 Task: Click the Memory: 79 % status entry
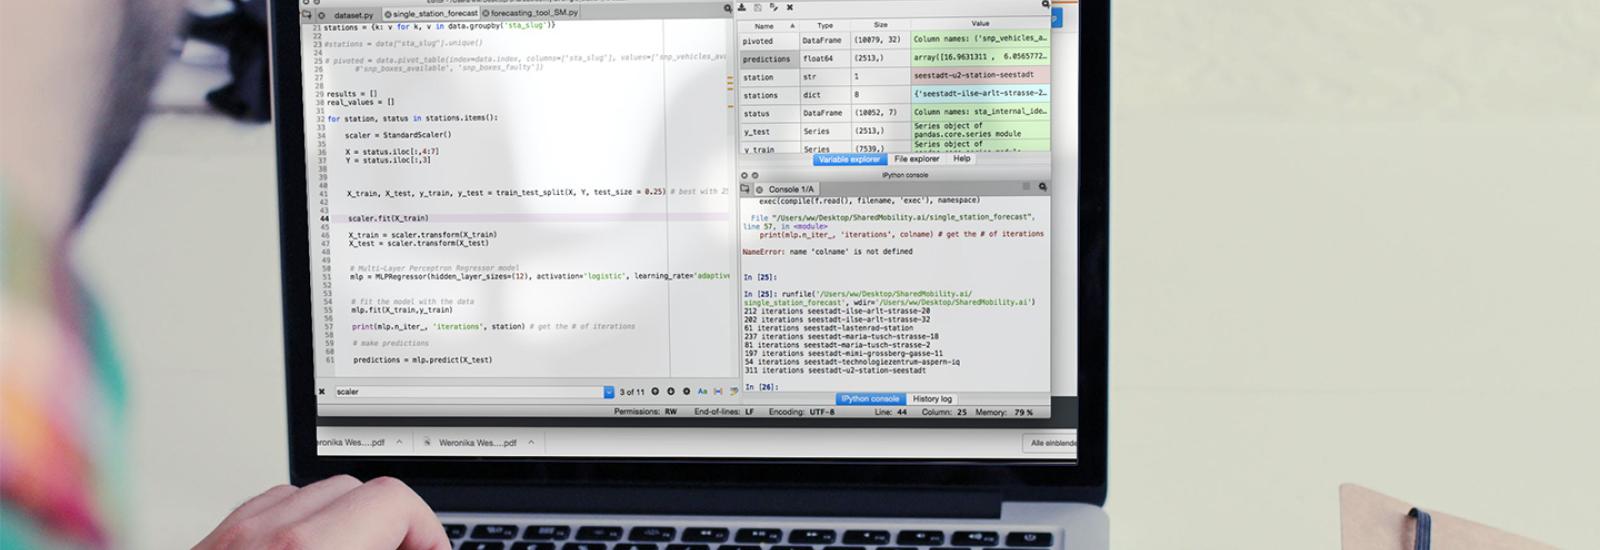coord(1004,412)
